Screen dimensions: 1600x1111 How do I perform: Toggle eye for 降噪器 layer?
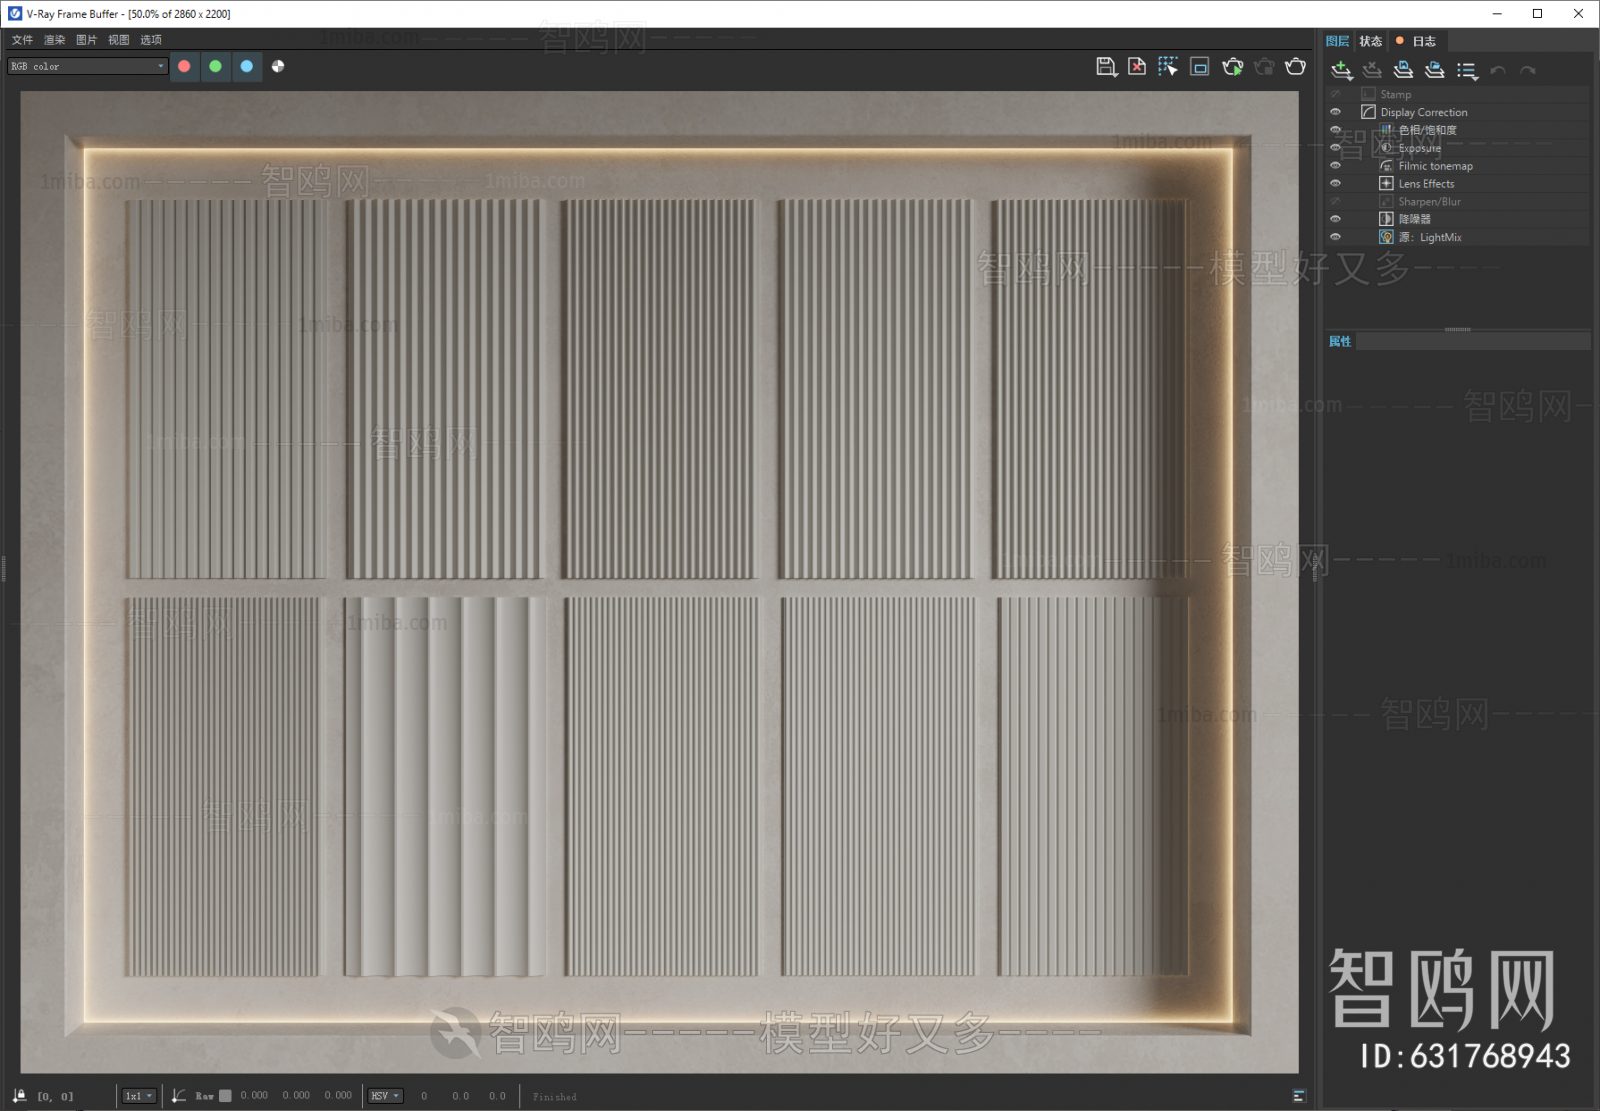click(1335, 219)
